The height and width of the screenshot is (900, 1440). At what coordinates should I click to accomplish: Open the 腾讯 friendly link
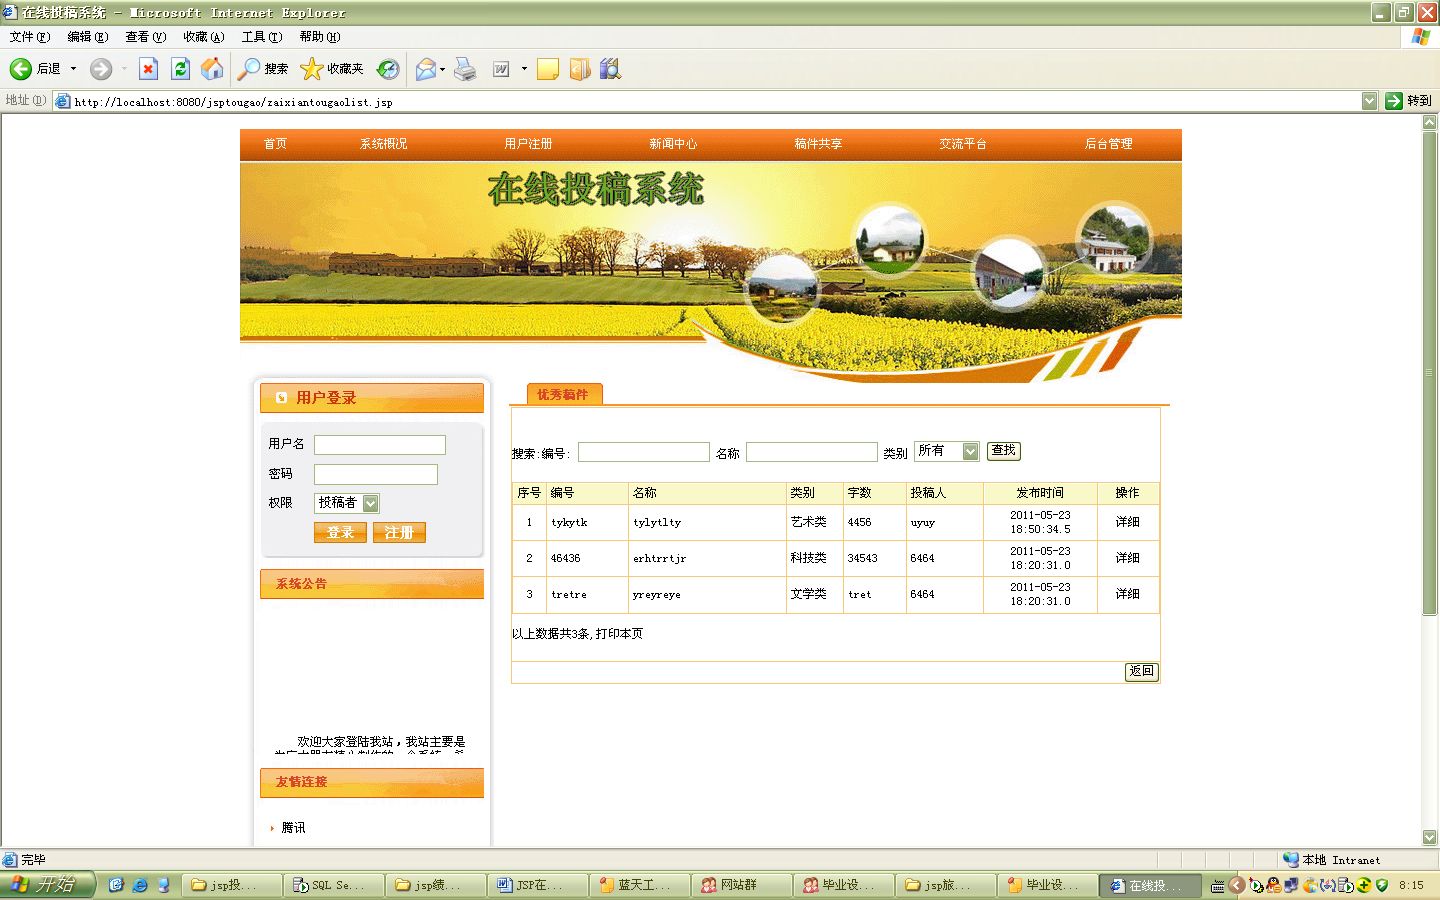point(293,828)
